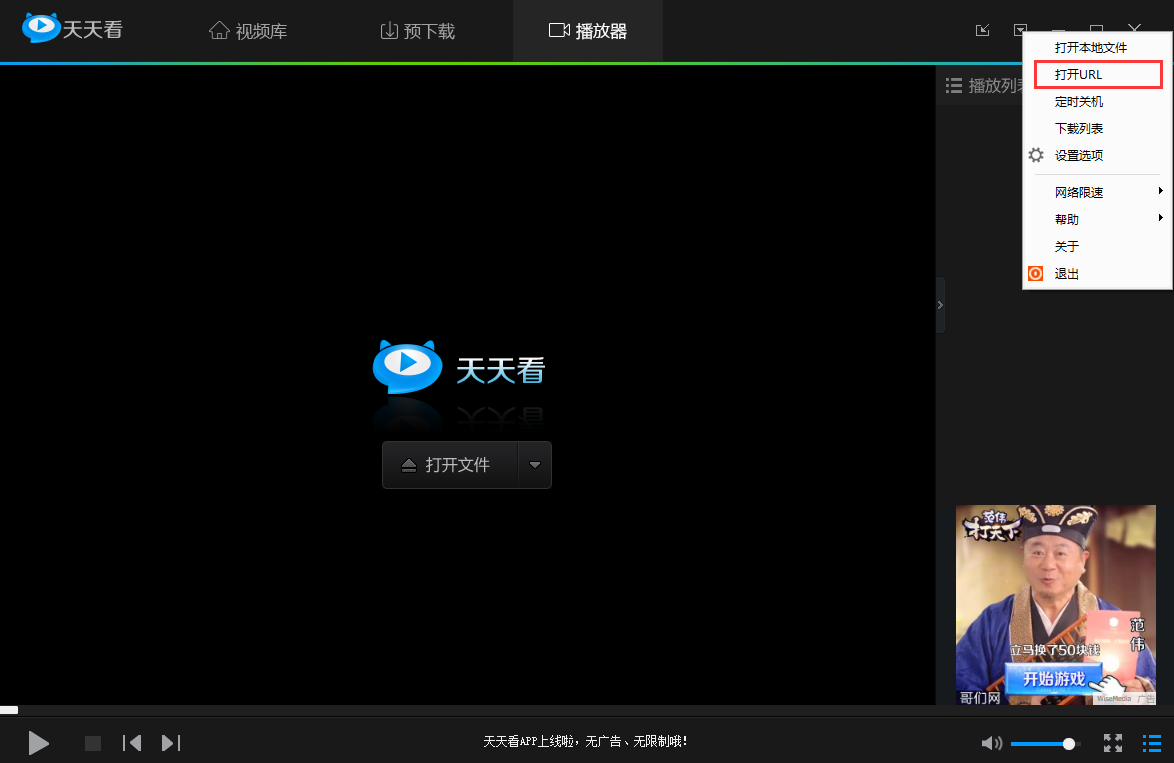Collapse the 播放列表 side panel

(x=939, y=305)
